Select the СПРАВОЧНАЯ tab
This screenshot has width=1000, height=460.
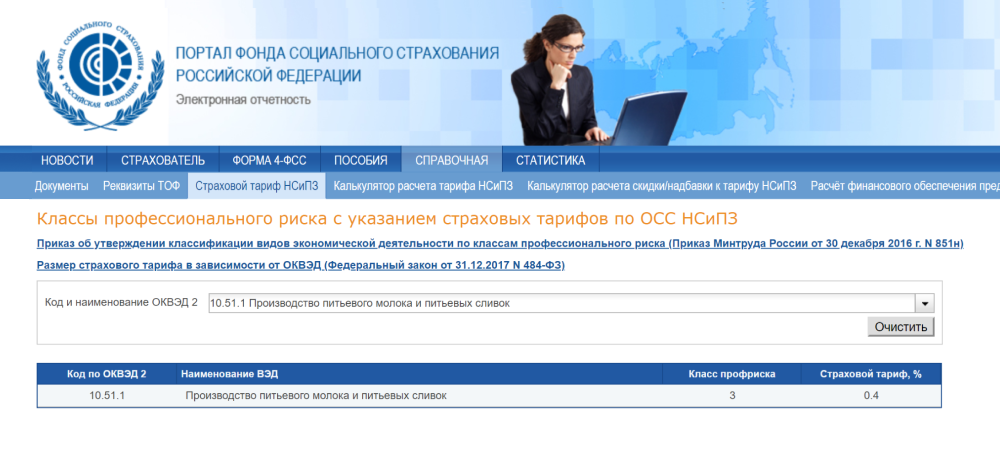click(x=451, y=160)
